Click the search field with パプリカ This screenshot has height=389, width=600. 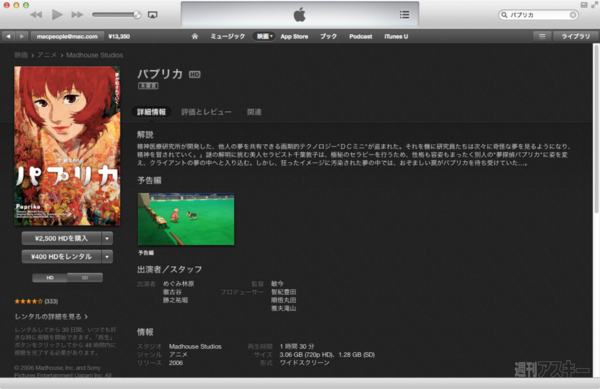point(538,15)
